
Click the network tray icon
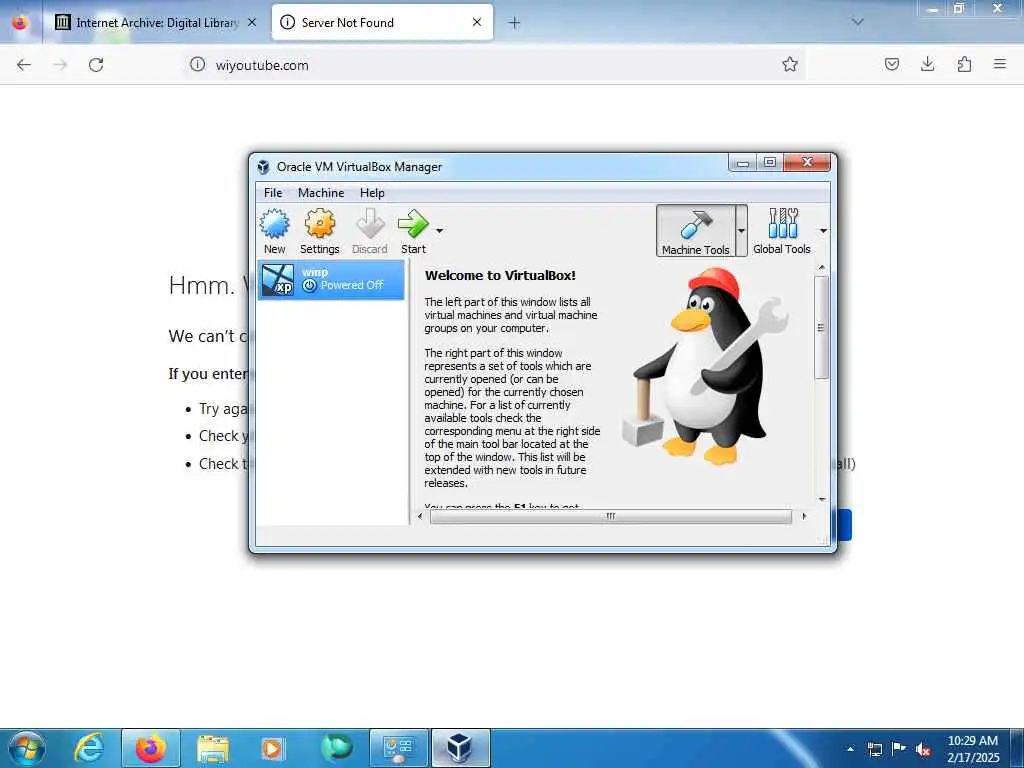(x=875, y=749)
